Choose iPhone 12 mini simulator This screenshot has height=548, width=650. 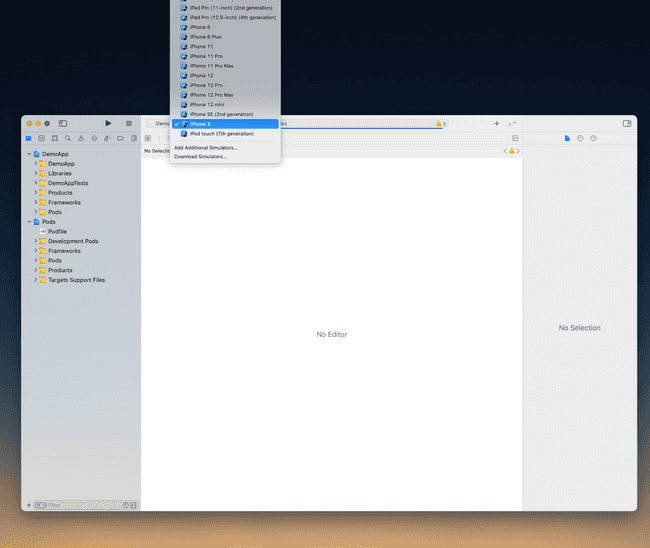[225, 104]
